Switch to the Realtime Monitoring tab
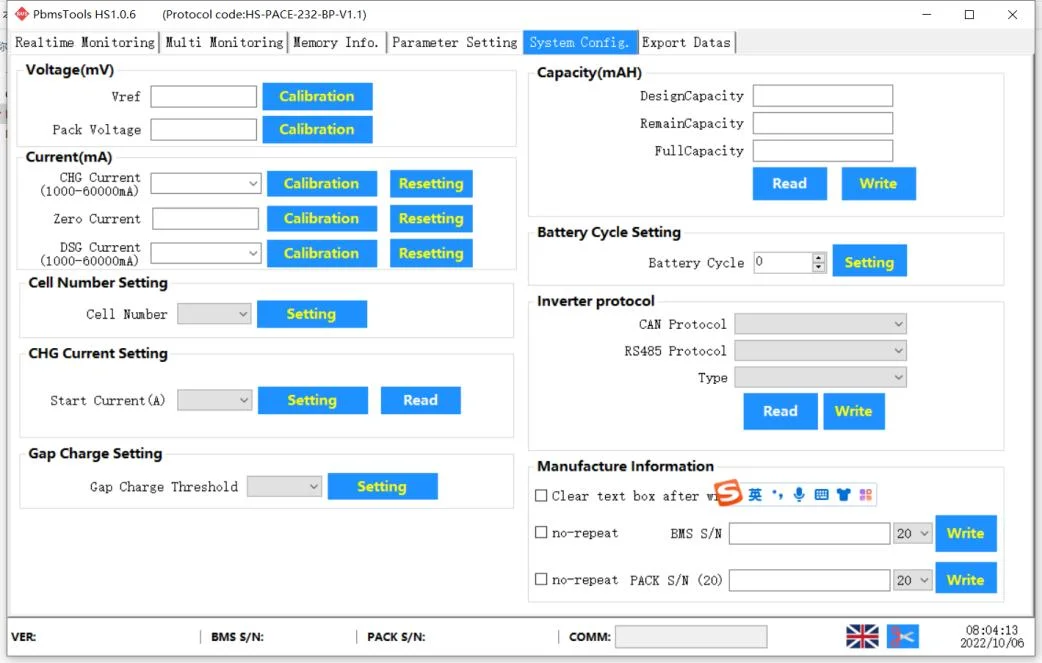The height and width of the screenshot is (663, 1042). tap(85, 42)
